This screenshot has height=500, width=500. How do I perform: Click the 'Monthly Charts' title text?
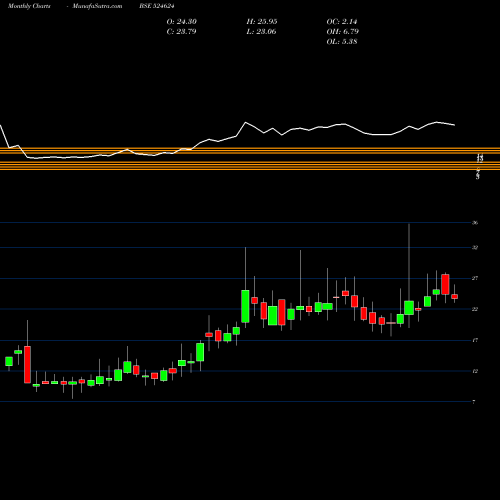pos(29,6)
